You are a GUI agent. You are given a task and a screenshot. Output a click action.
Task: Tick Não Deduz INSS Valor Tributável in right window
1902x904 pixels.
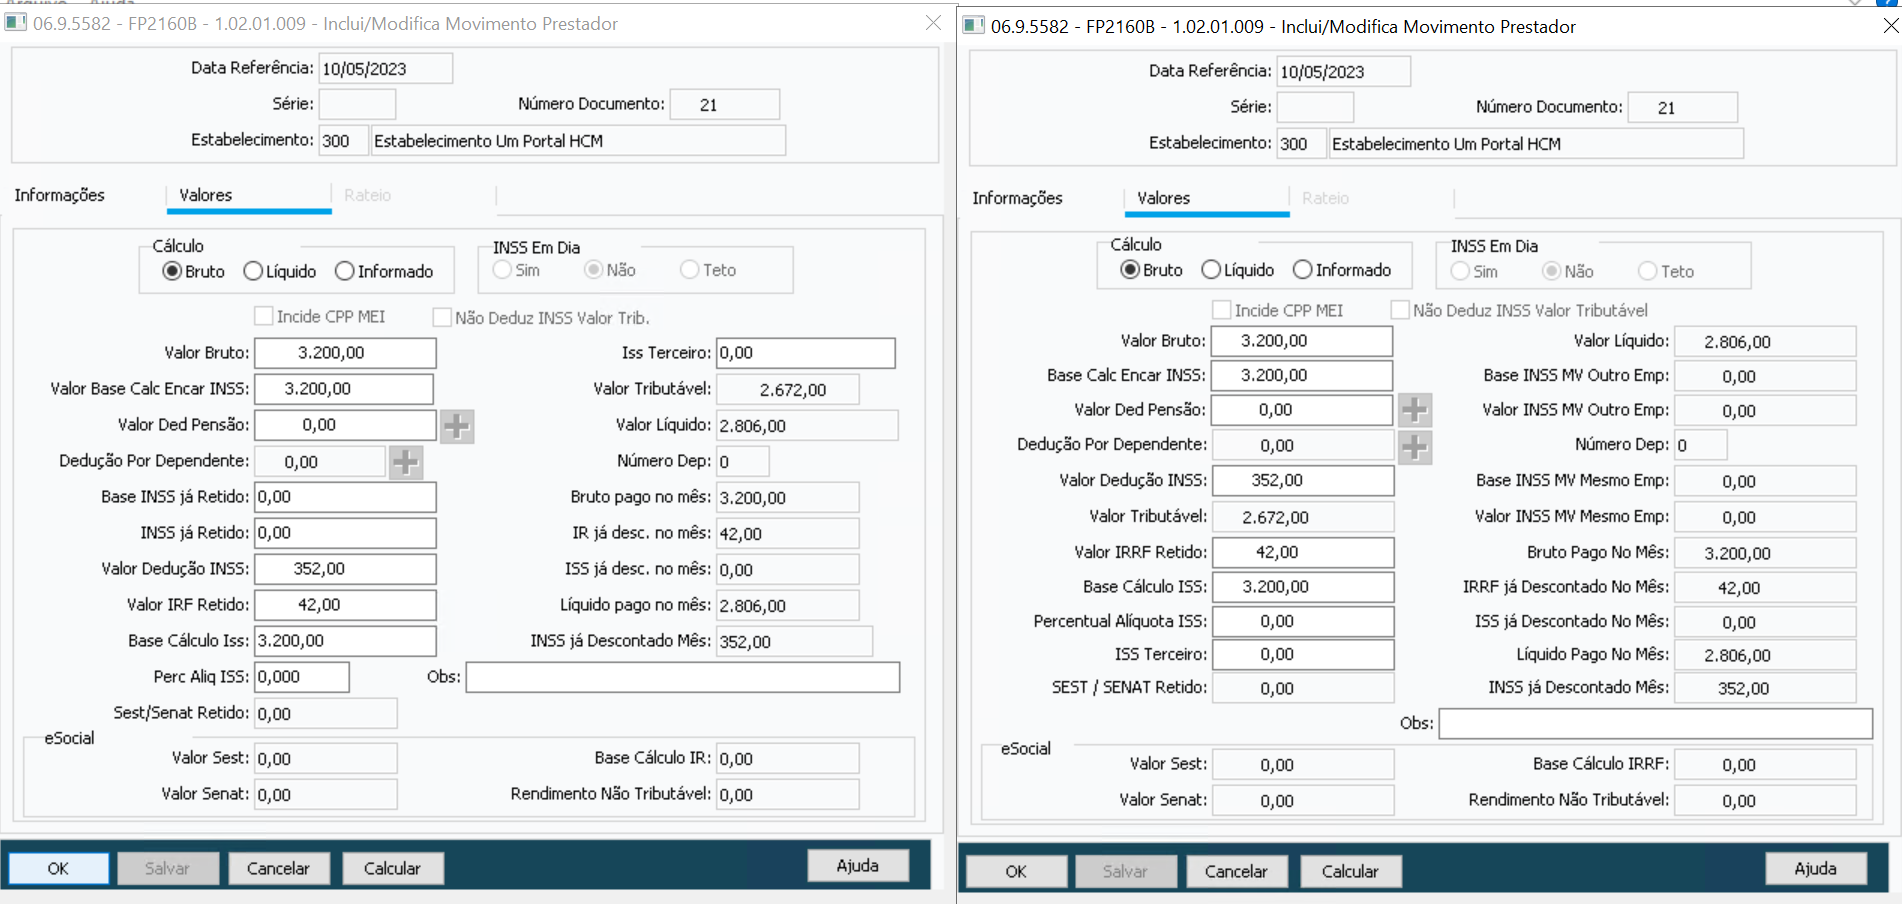1400,310
